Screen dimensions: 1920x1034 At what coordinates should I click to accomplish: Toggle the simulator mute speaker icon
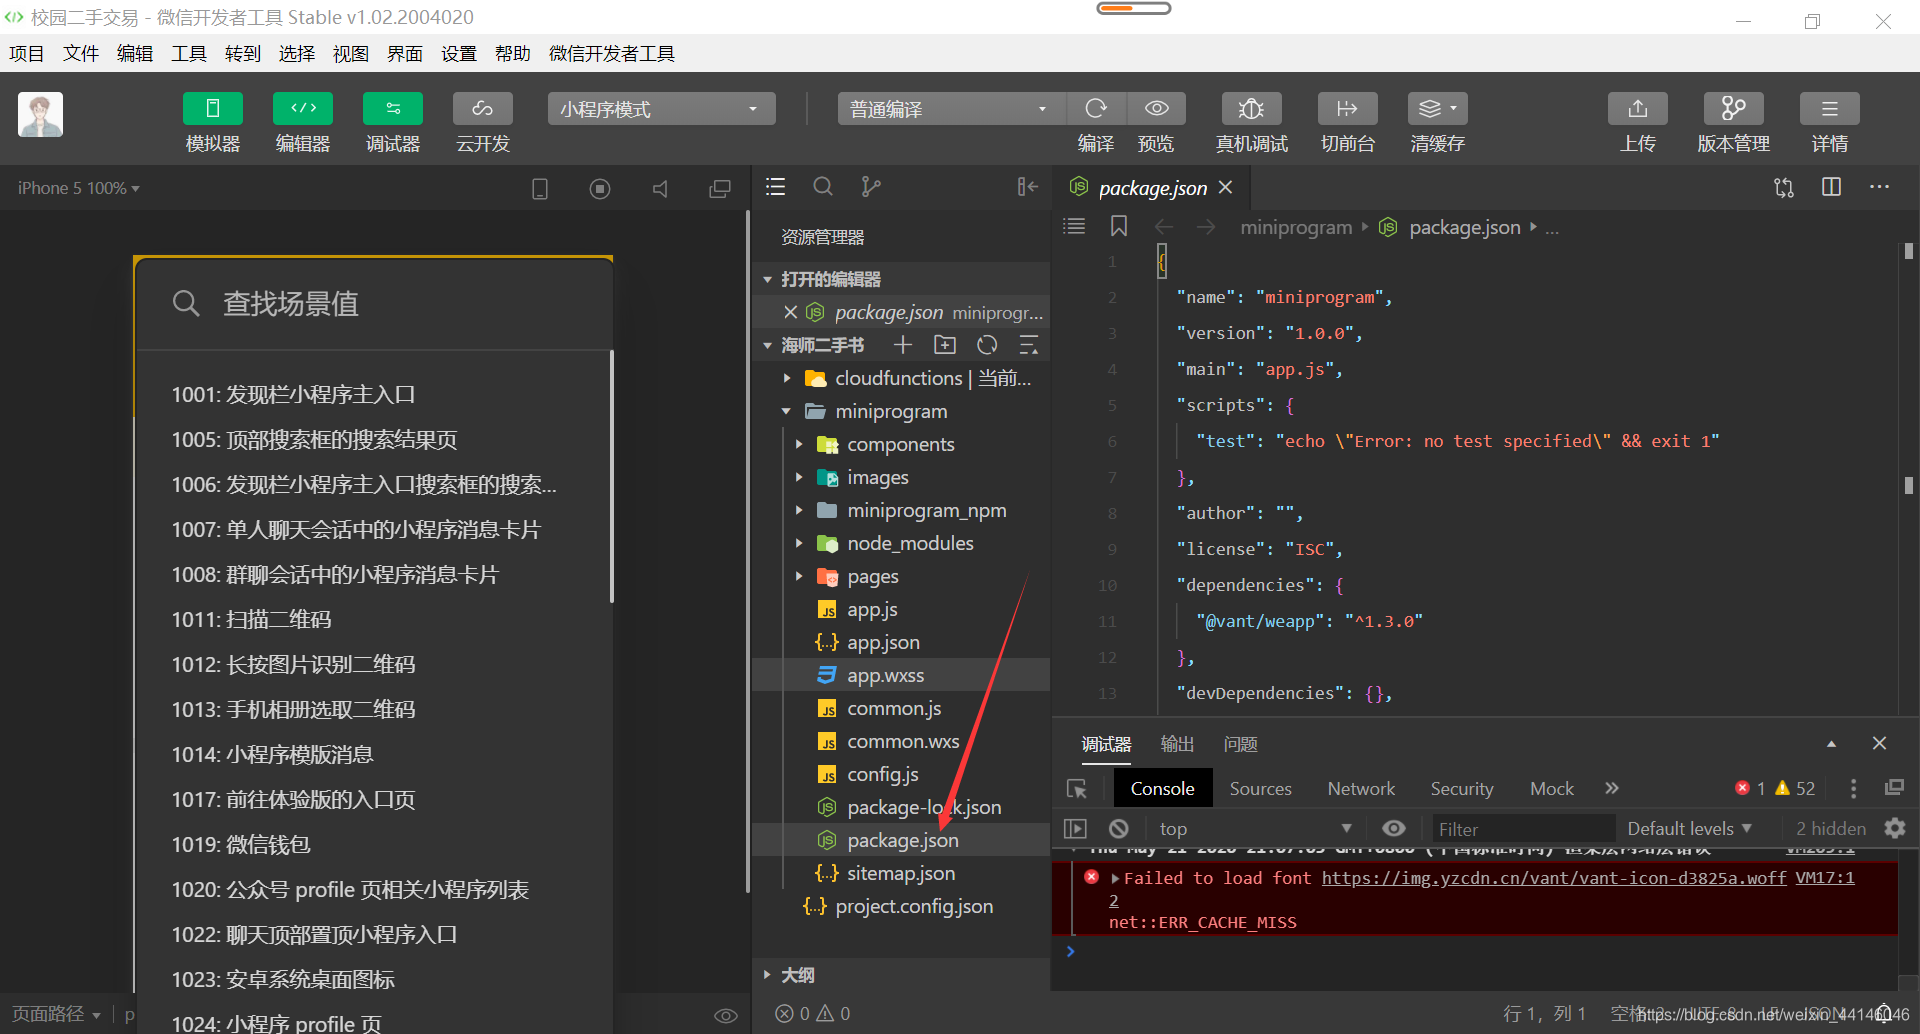tap(660, 188)
